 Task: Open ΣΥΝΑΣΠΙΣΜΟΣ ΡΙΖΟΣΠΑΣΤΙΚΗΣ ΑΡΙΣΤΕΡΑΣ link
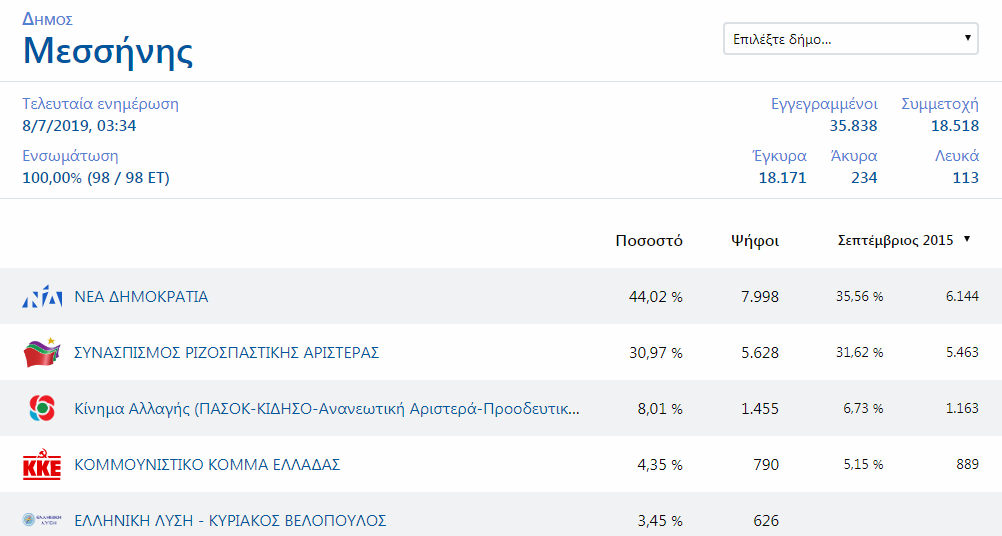click(x=227, y=353)
